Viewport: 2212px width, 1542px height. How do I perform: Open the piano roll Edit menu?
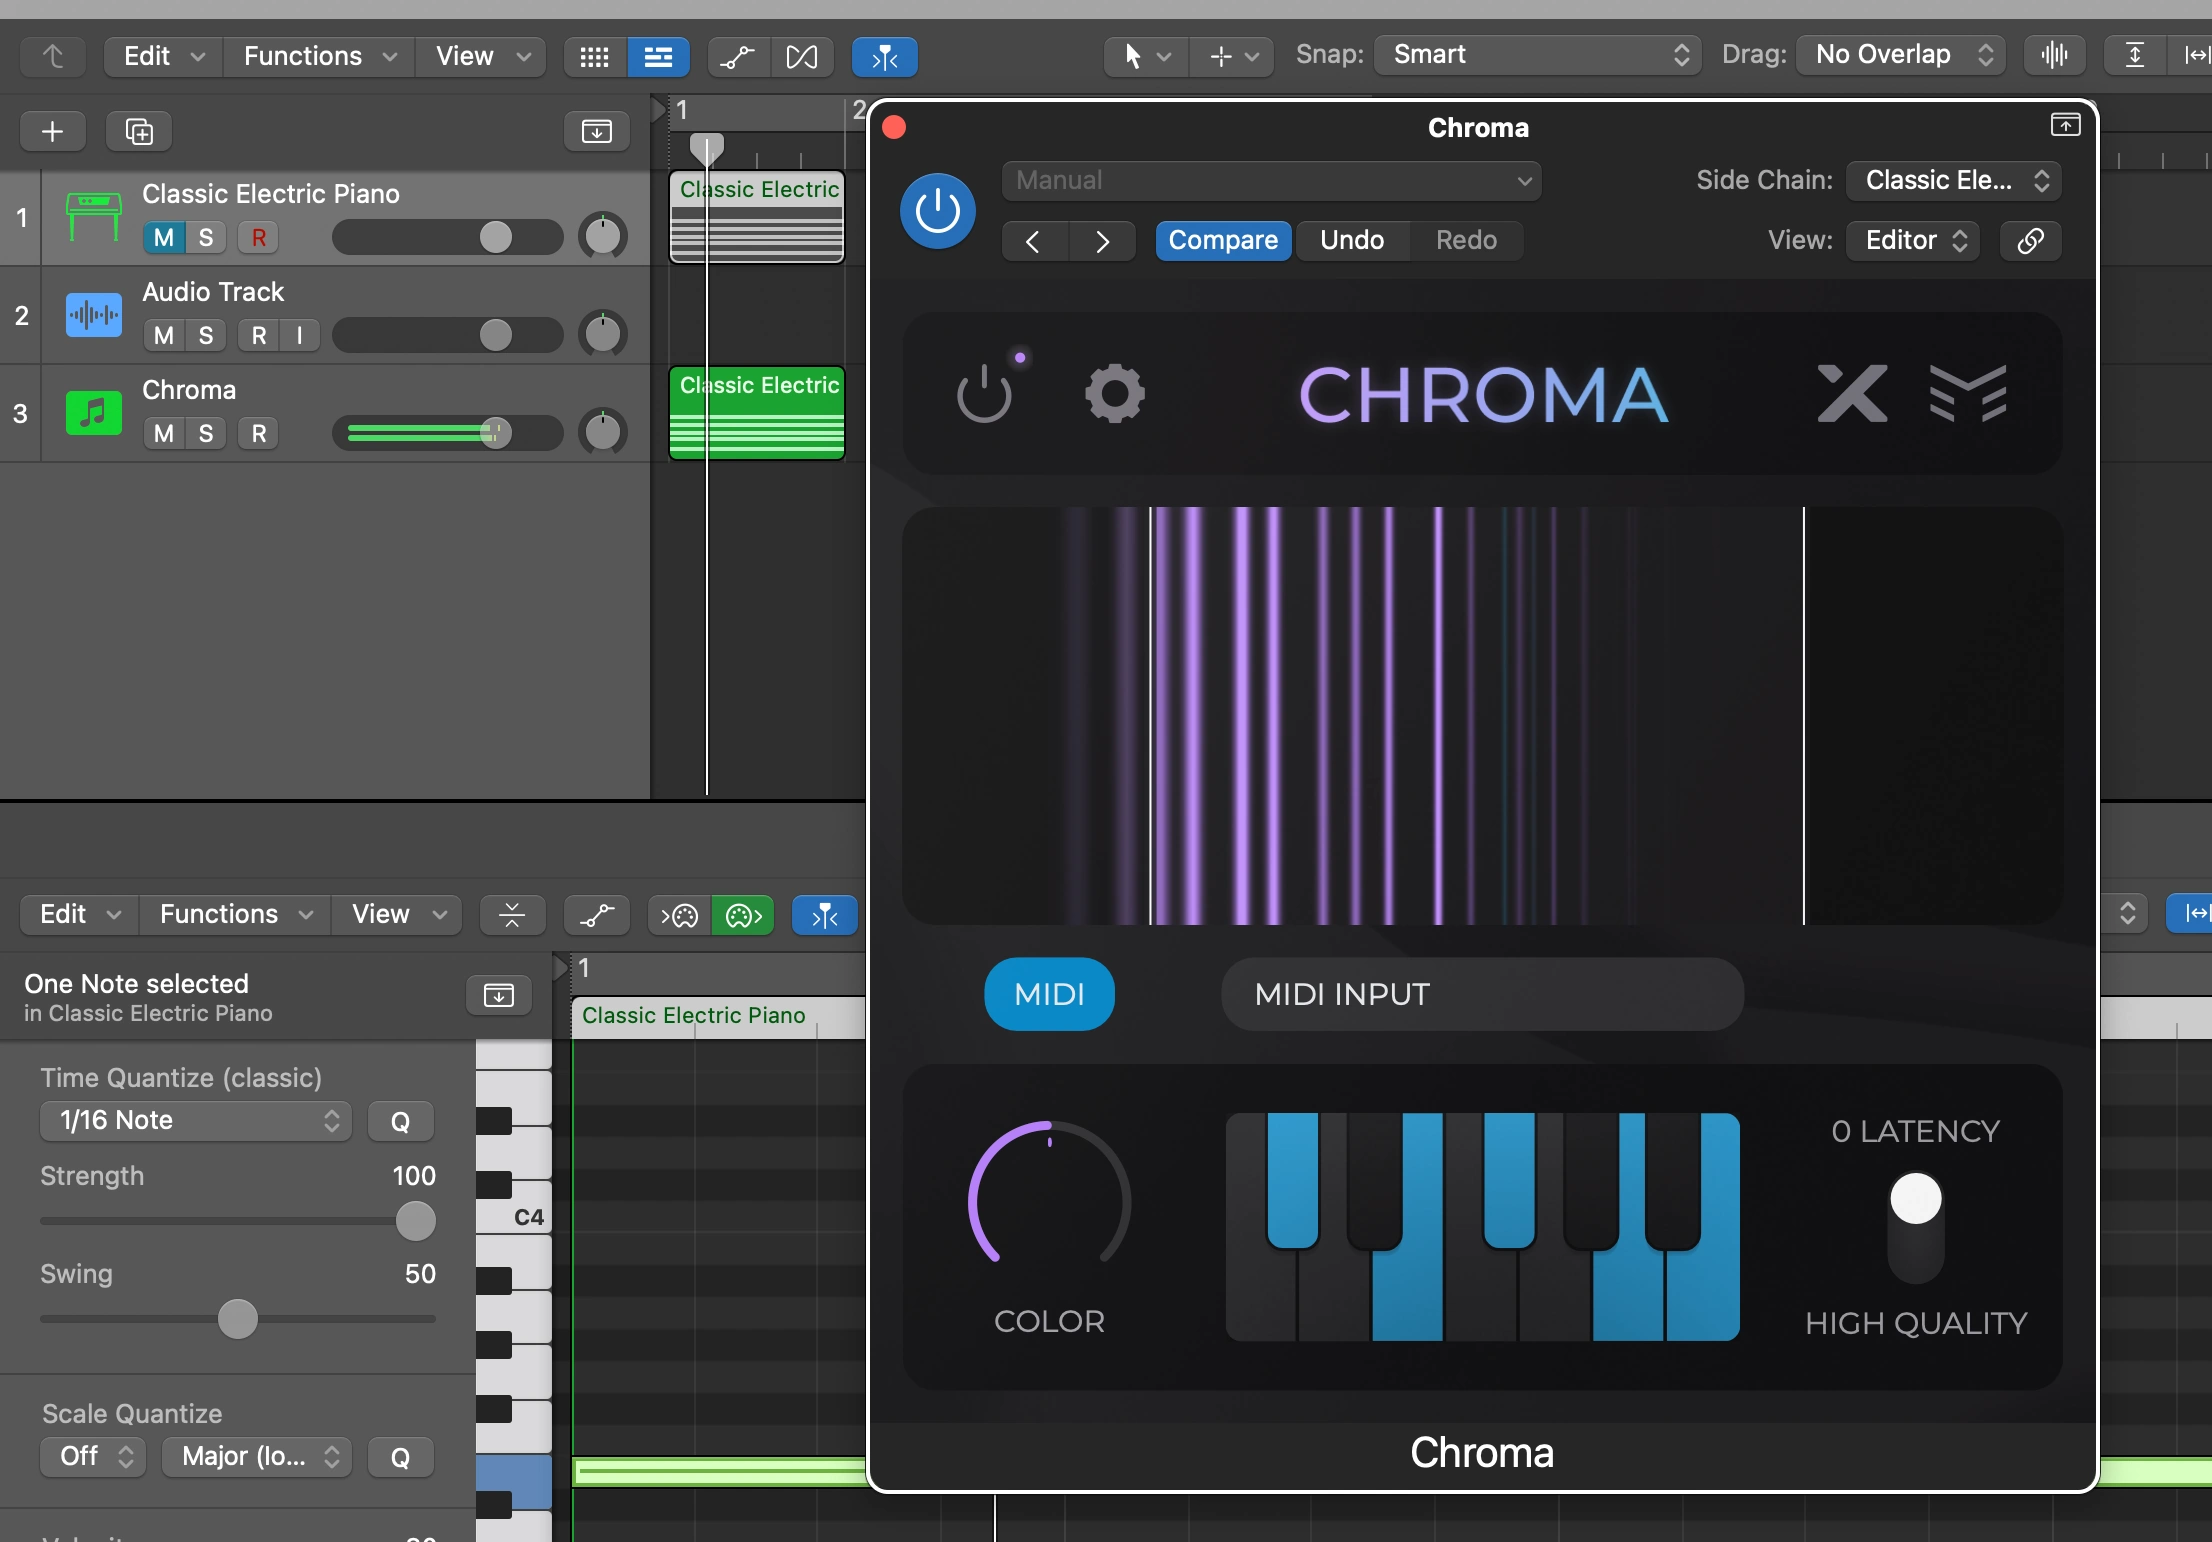coord(80,915)
